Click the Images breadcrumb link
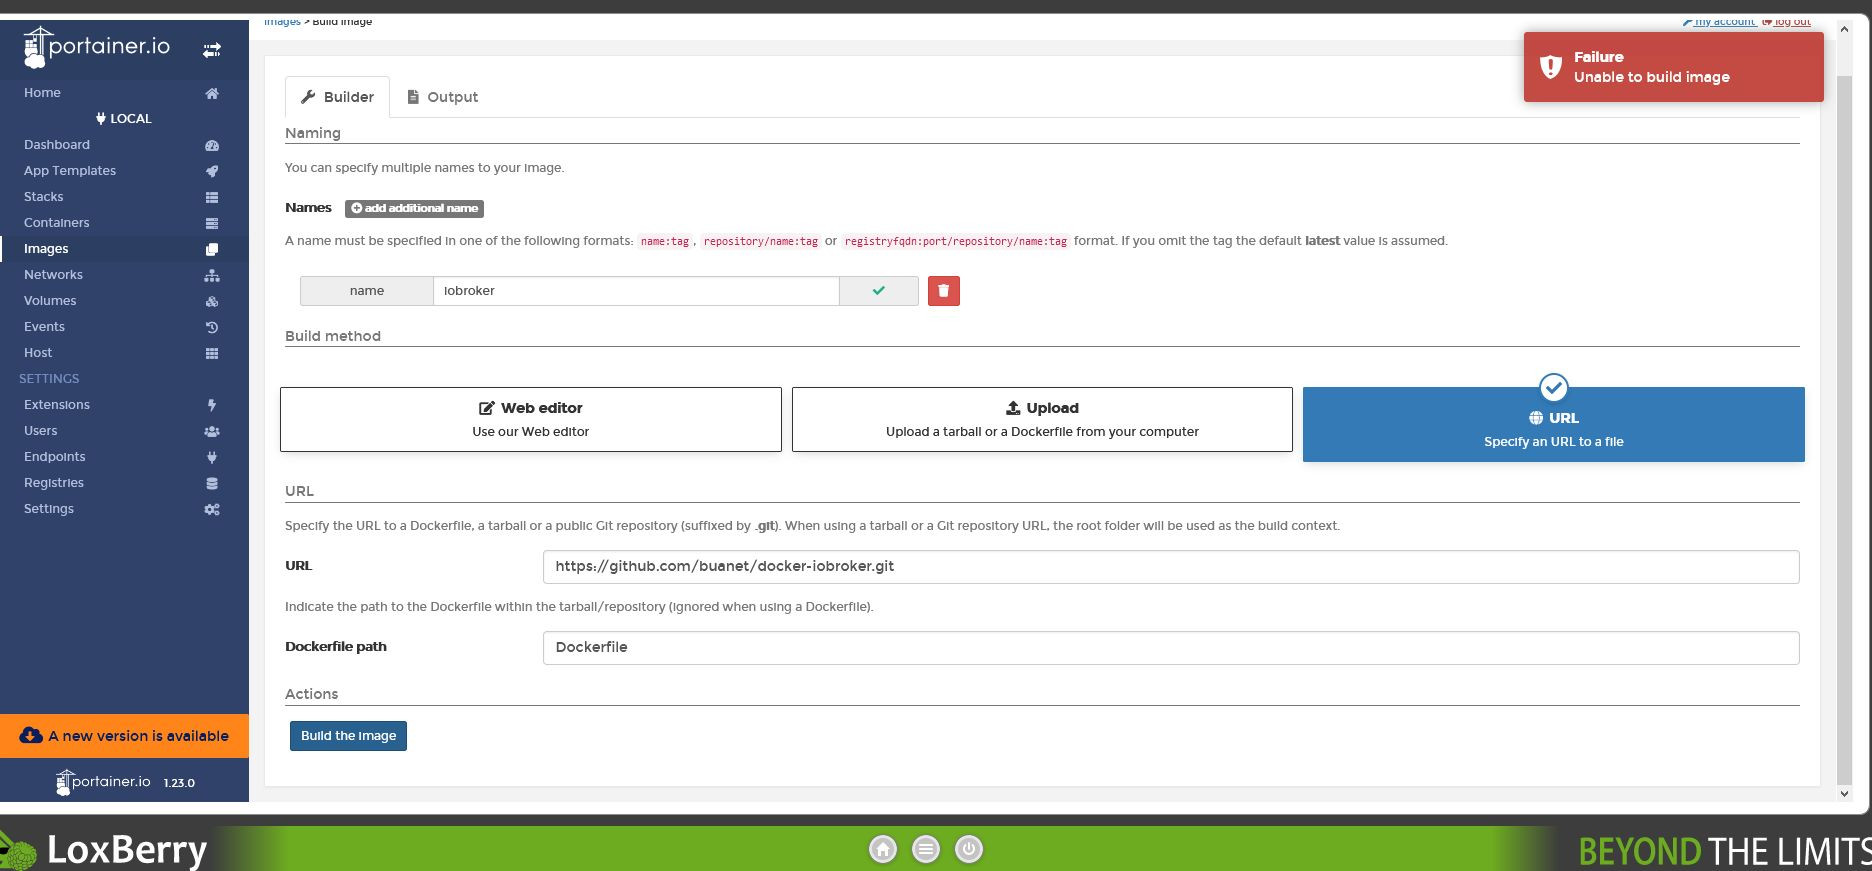 282,21
